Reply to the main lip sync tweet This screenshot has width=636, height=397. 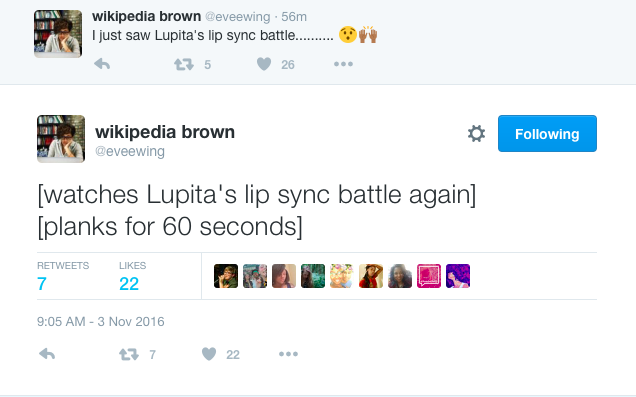click(47, 354)
